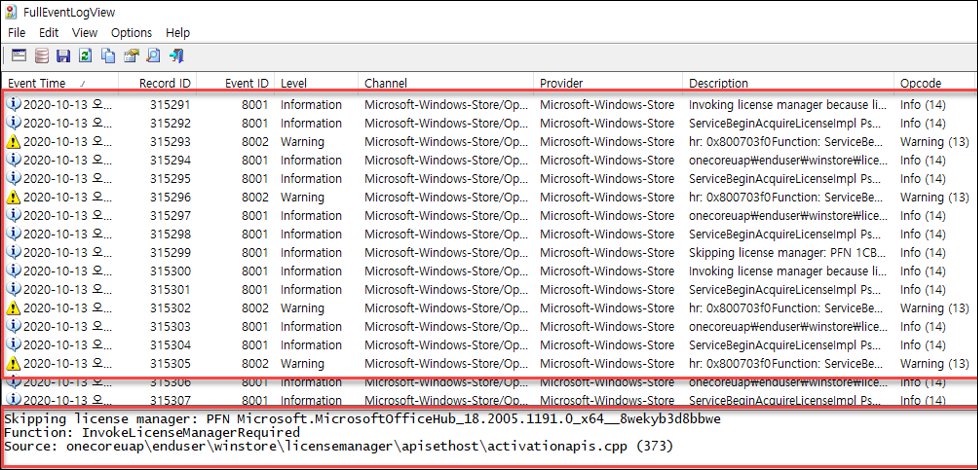The image size is (978, 470).
Task: Click the info icon of record 315303
Action: point(13,326)
